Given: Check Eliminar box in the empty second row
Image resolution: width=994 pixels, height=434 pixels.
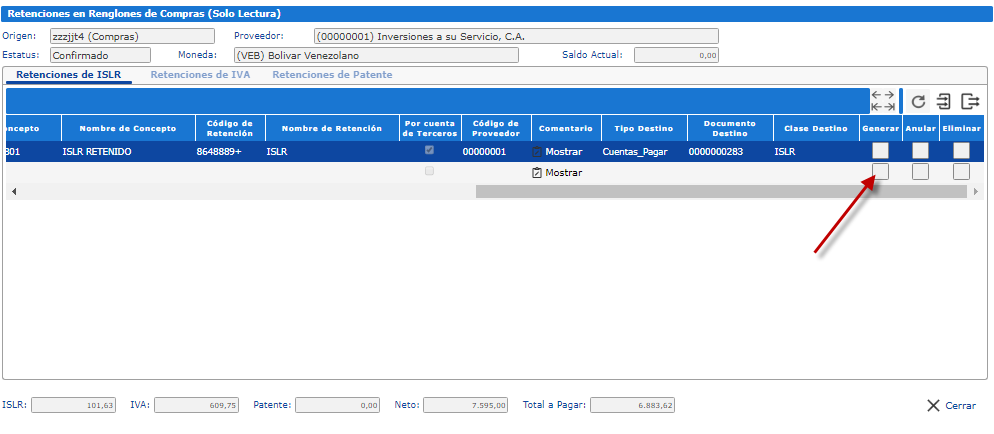Looking at the screenshot, I should coord(961,172).
